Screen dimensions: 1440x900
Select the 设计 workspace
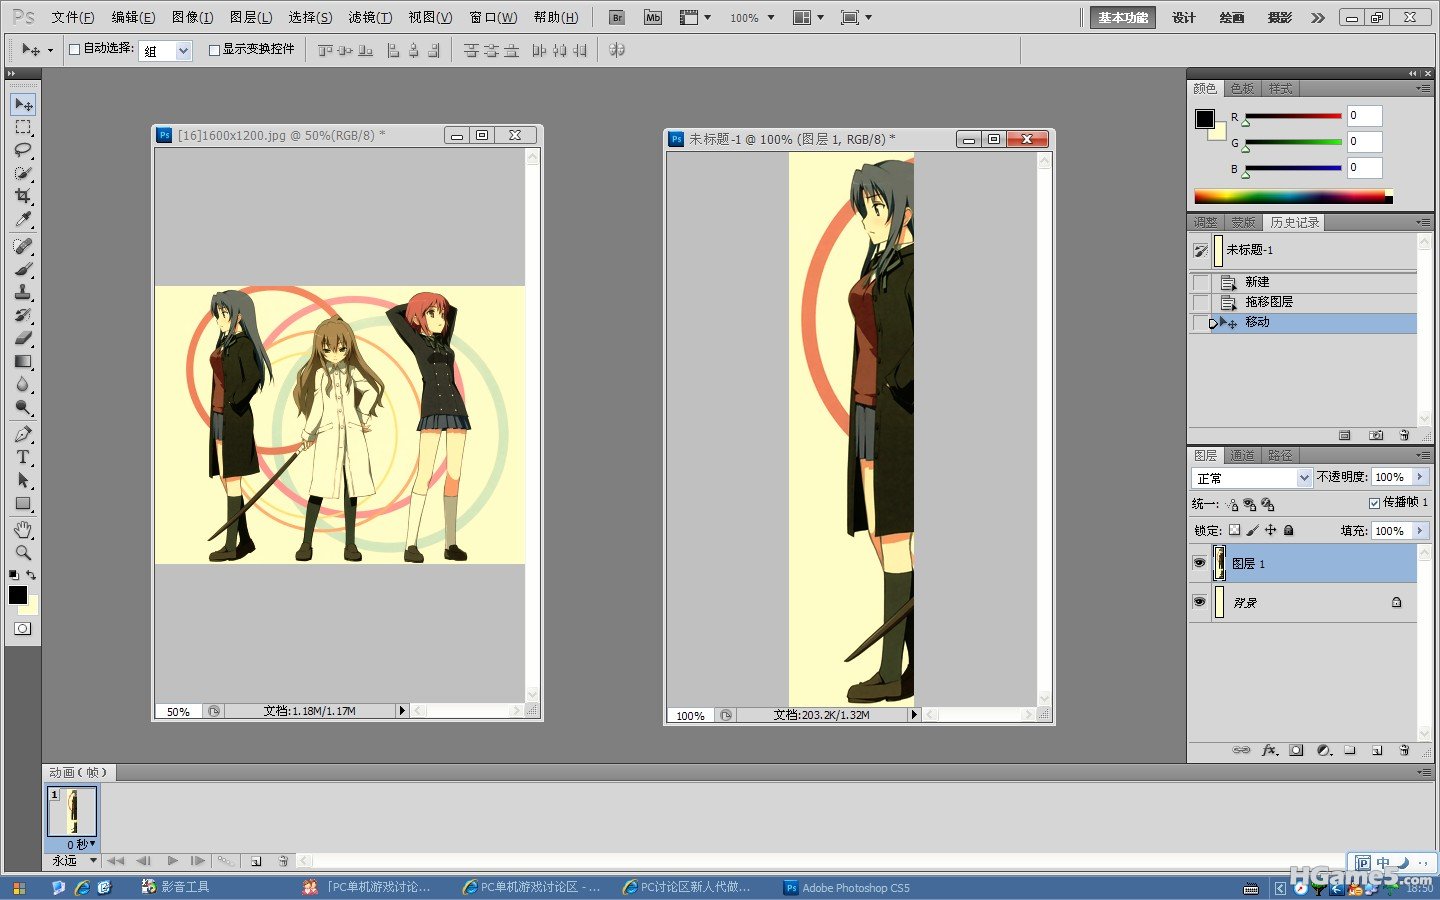pyautogui.click(x=1184, y=18)
